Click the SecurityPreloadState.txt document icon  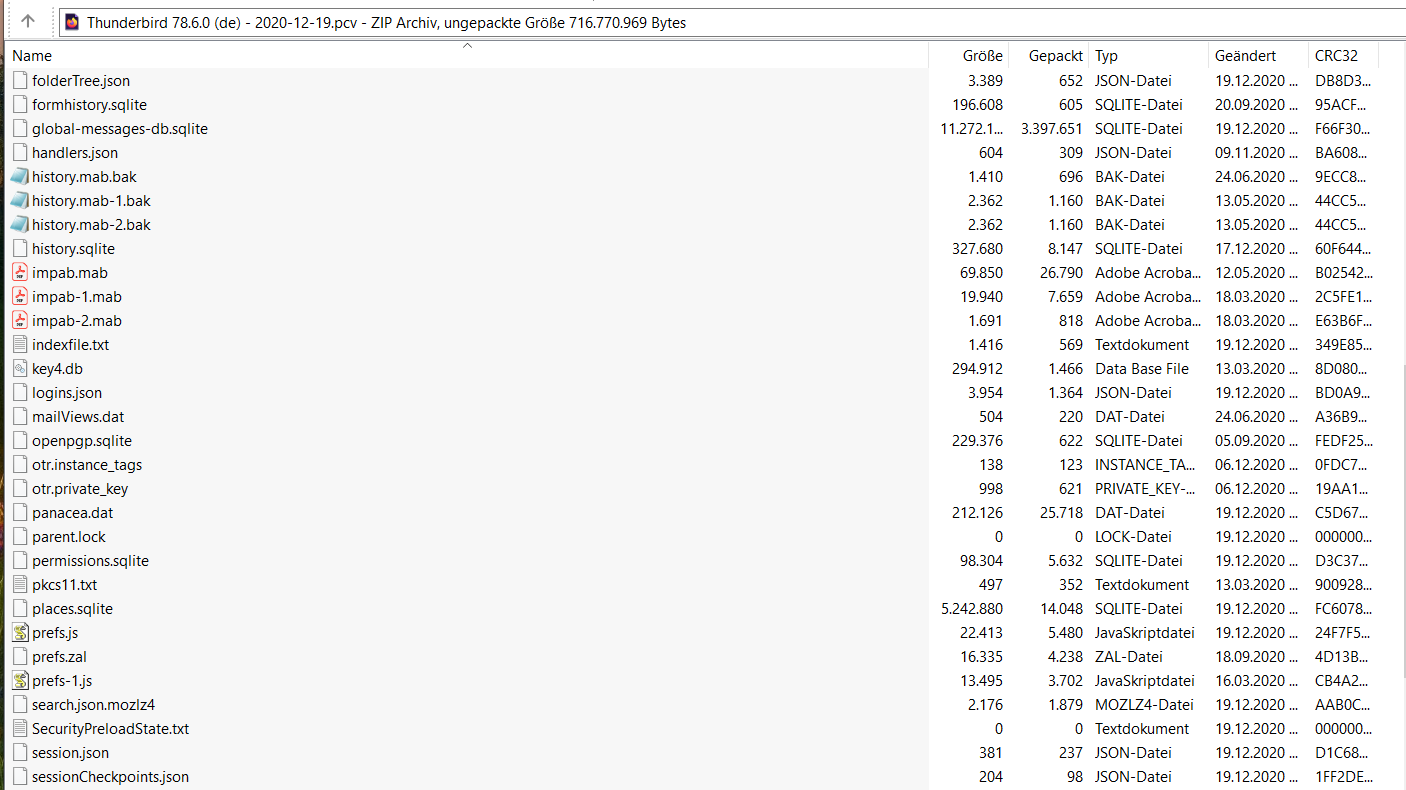coord(20,729)
